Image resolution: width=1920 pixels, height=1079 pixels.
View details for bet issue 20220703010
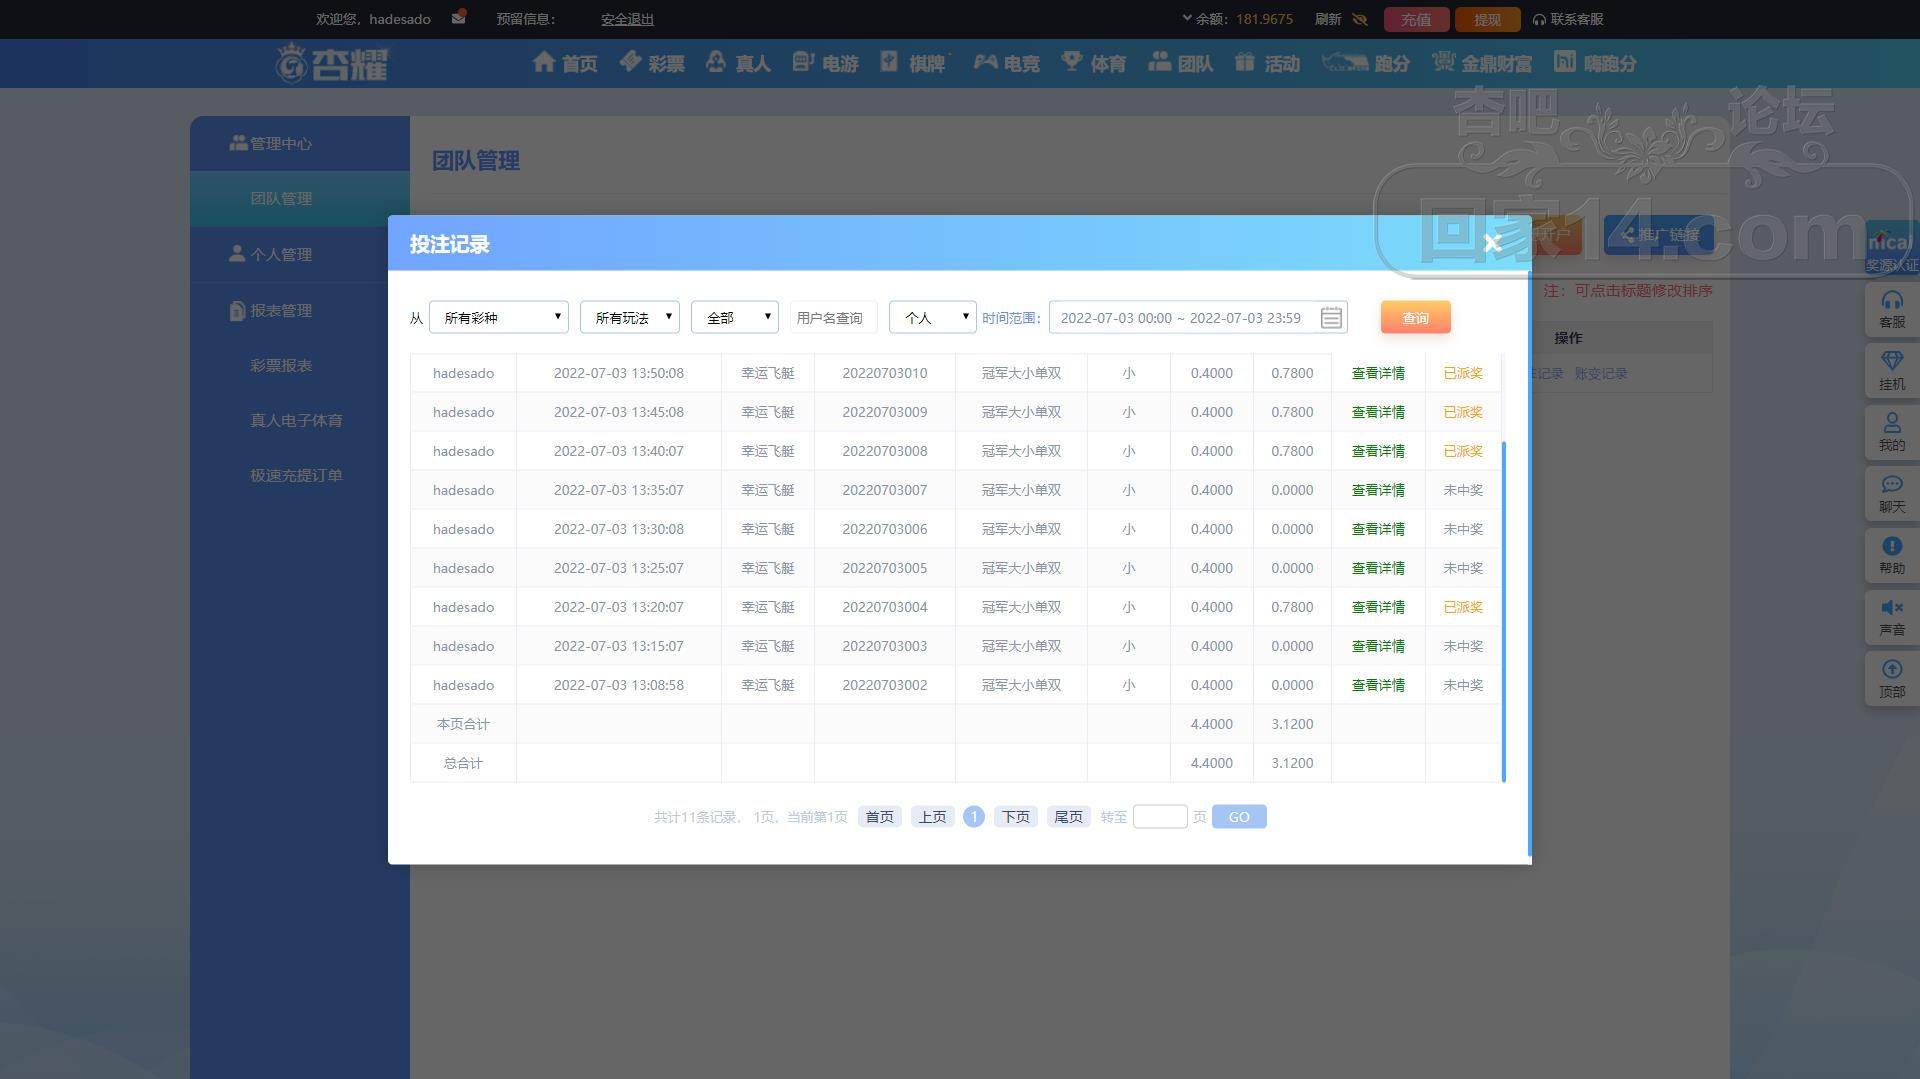click(x=1378, y=373)
